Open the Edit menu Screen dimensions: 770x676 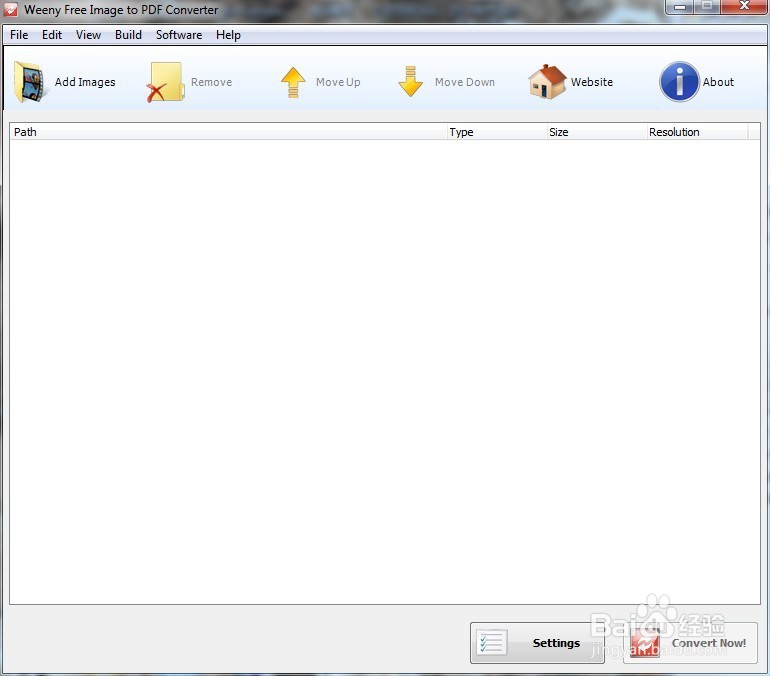point(52,35)
